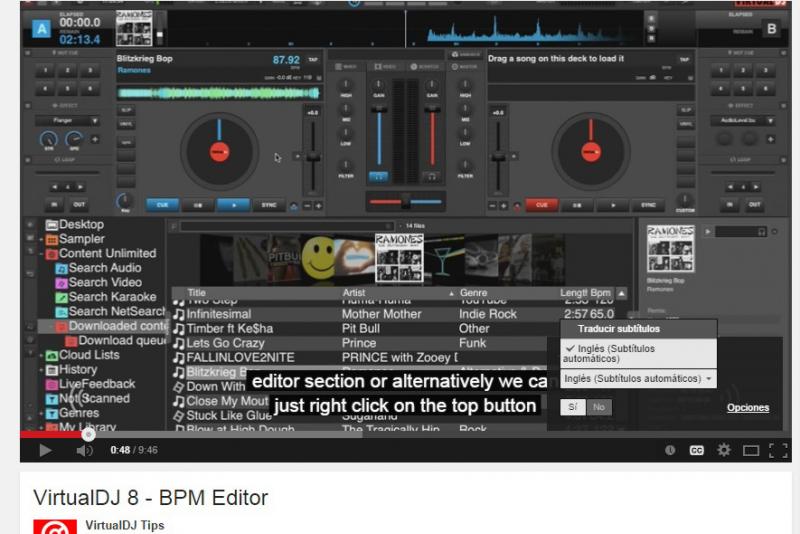Toggle deck B SLIP mode button
The image size is (800, 534).
point(686,110)
